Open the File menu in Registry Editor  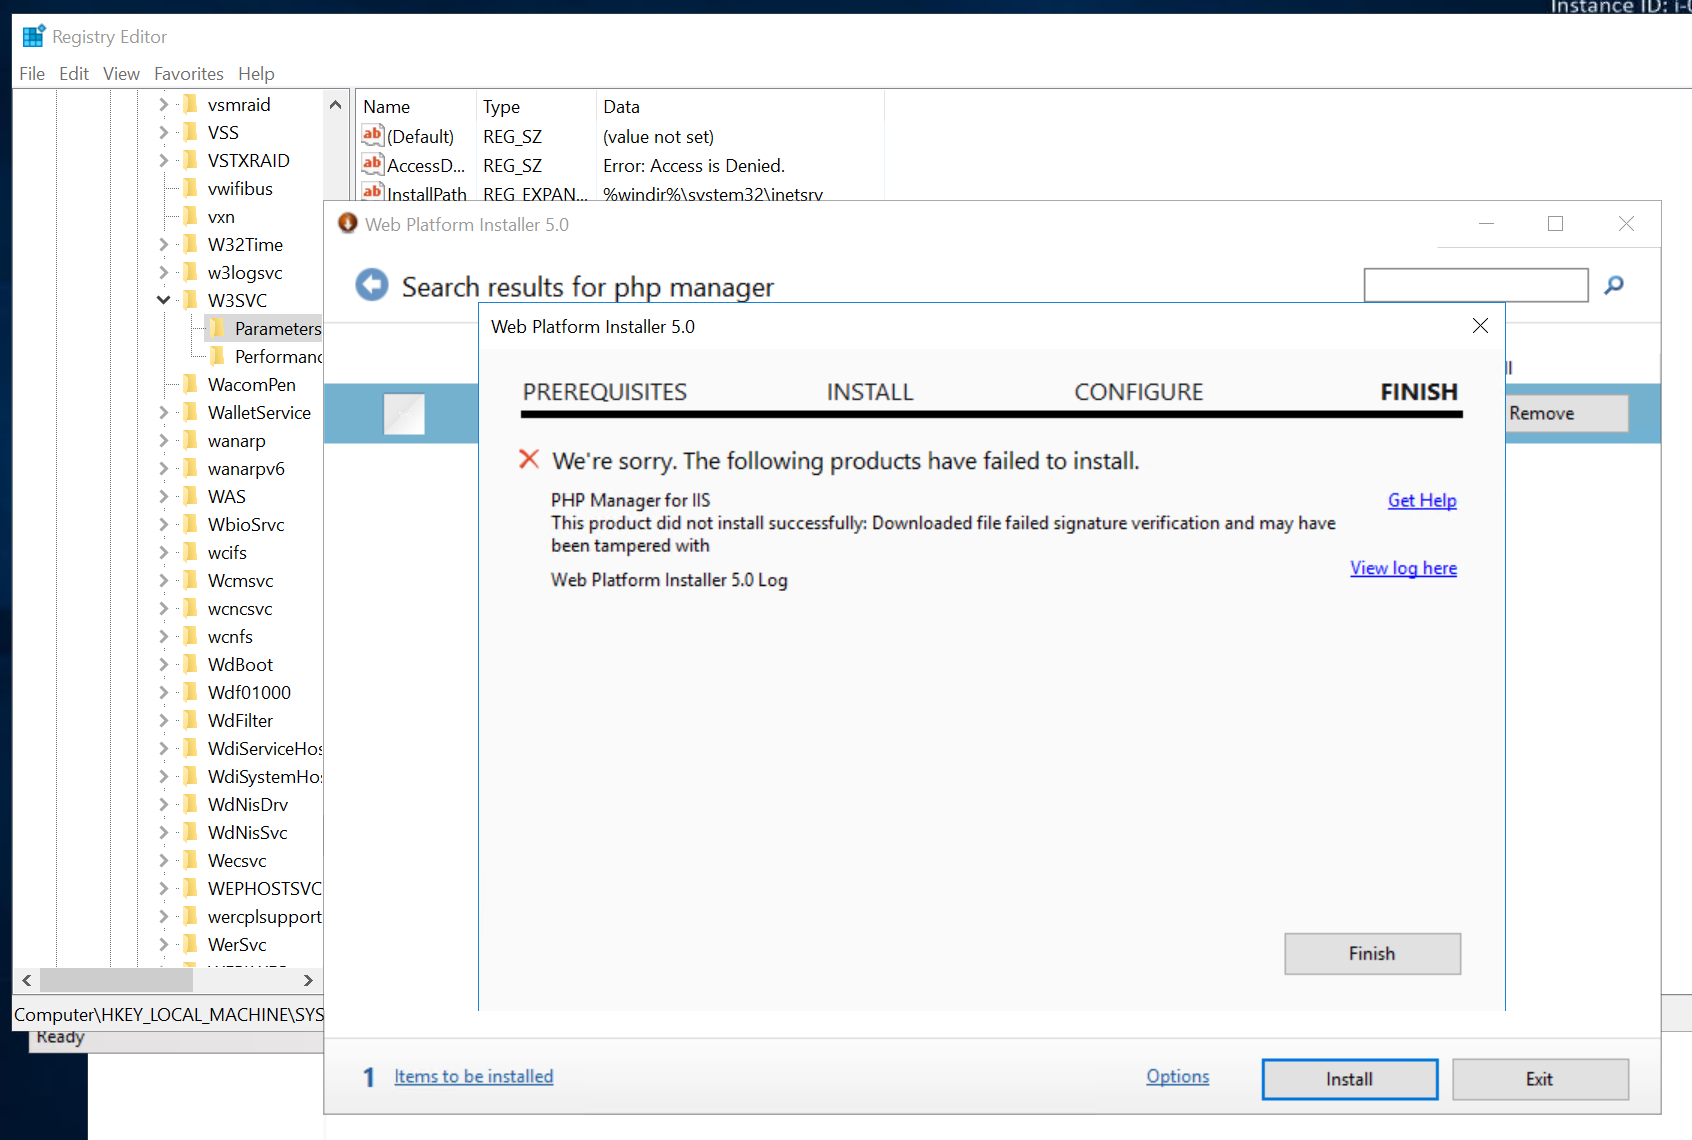(x=32, y=73)
